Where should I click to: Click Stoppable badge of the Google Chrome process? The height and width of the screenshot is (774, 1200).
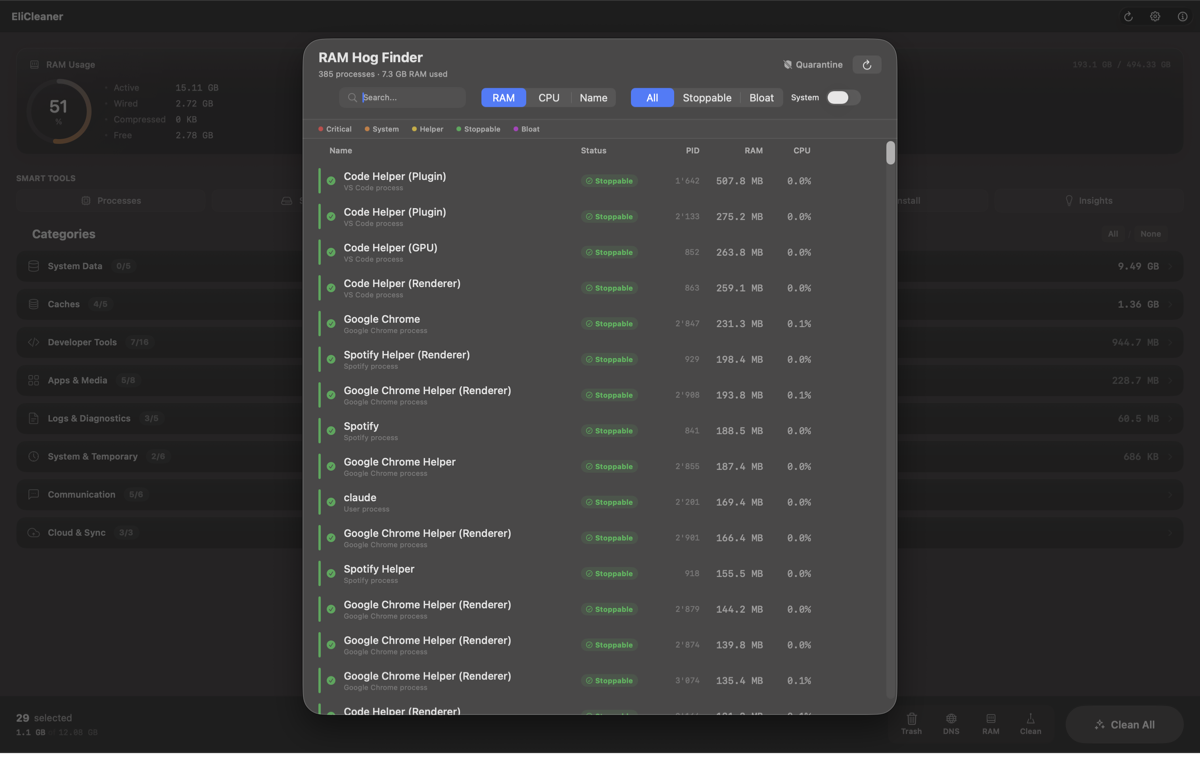point(609,324)
